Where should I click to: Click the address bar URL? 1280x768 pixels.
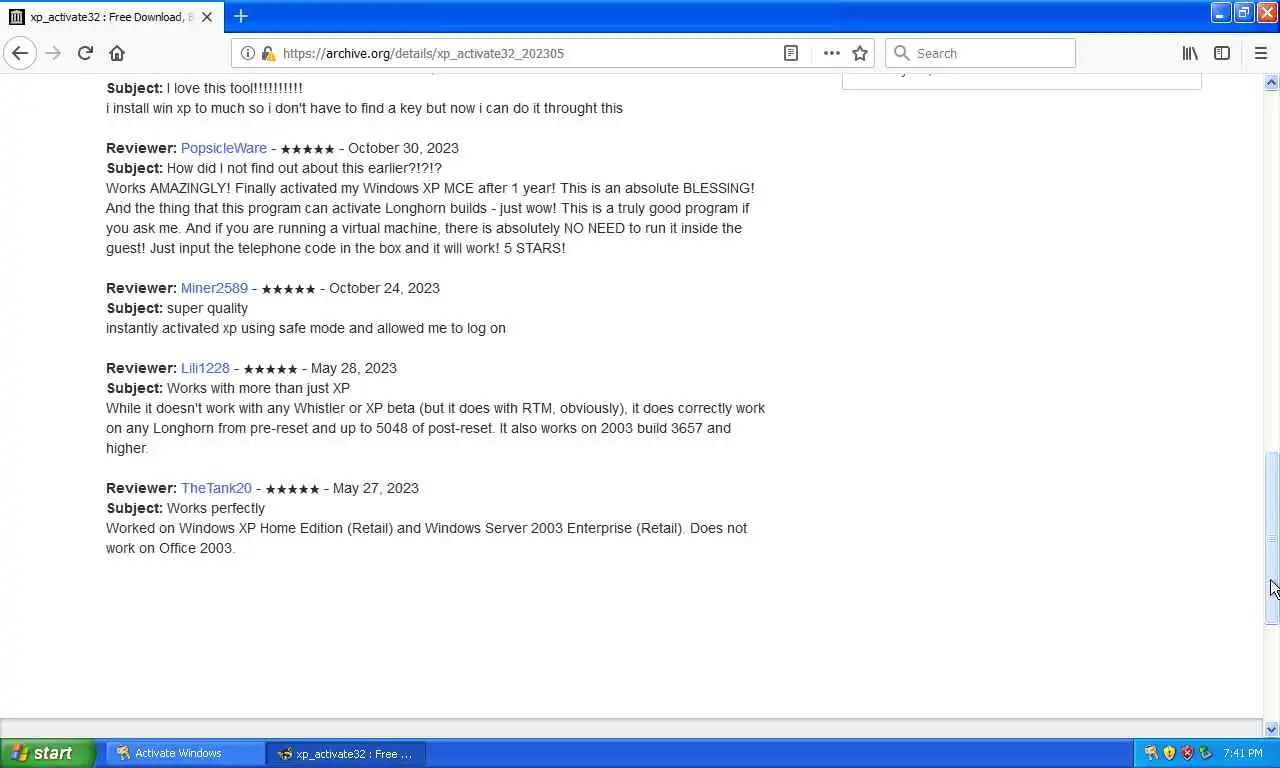click(423, 53)
